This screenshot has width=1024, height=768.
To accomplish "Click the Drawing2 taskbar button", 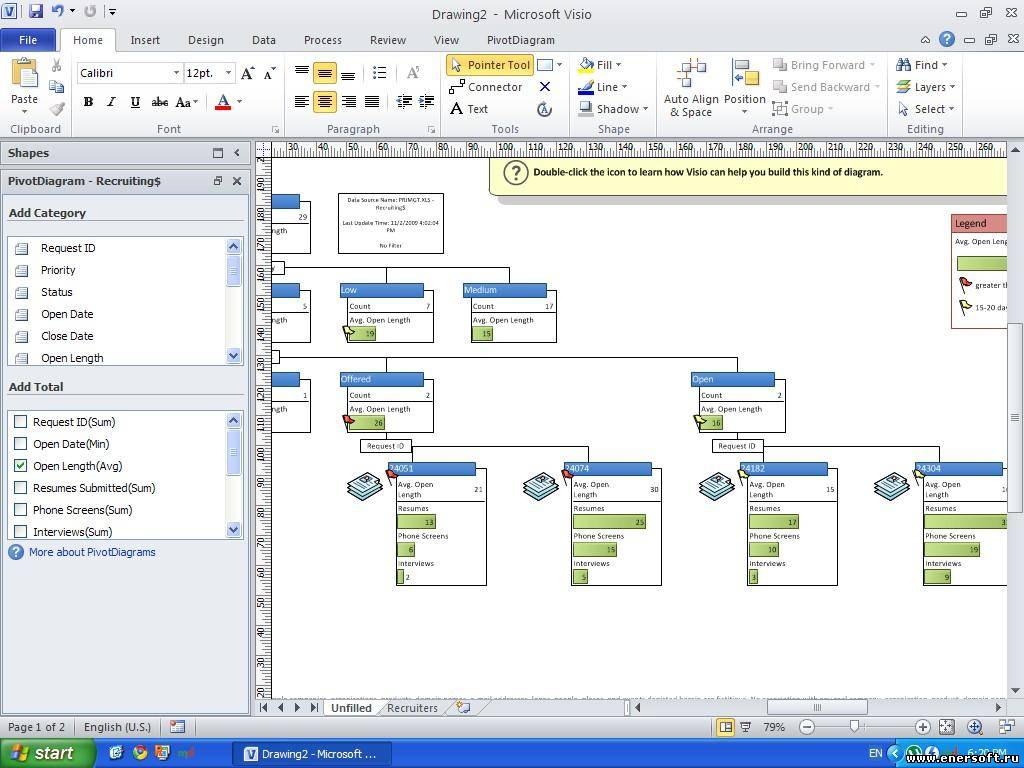I will pos(312,754).
